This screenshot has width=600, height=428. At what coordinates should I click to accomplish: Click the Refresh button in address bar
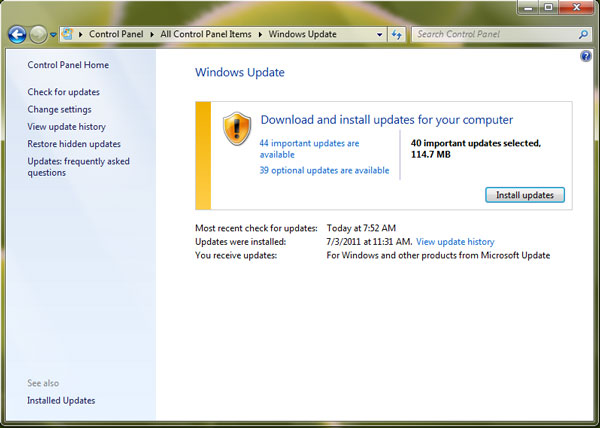click(396, 34)
